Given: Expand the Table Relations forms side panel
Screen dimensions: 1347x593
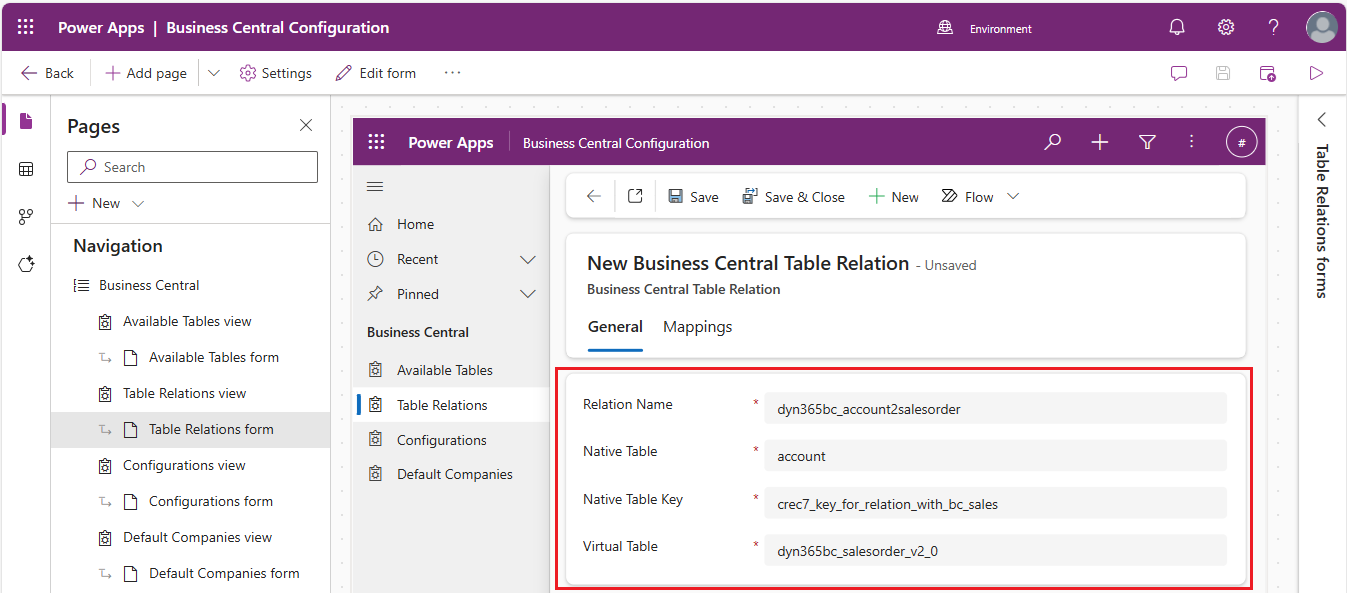Looking at the screenshot, I should pos(1322,120).
